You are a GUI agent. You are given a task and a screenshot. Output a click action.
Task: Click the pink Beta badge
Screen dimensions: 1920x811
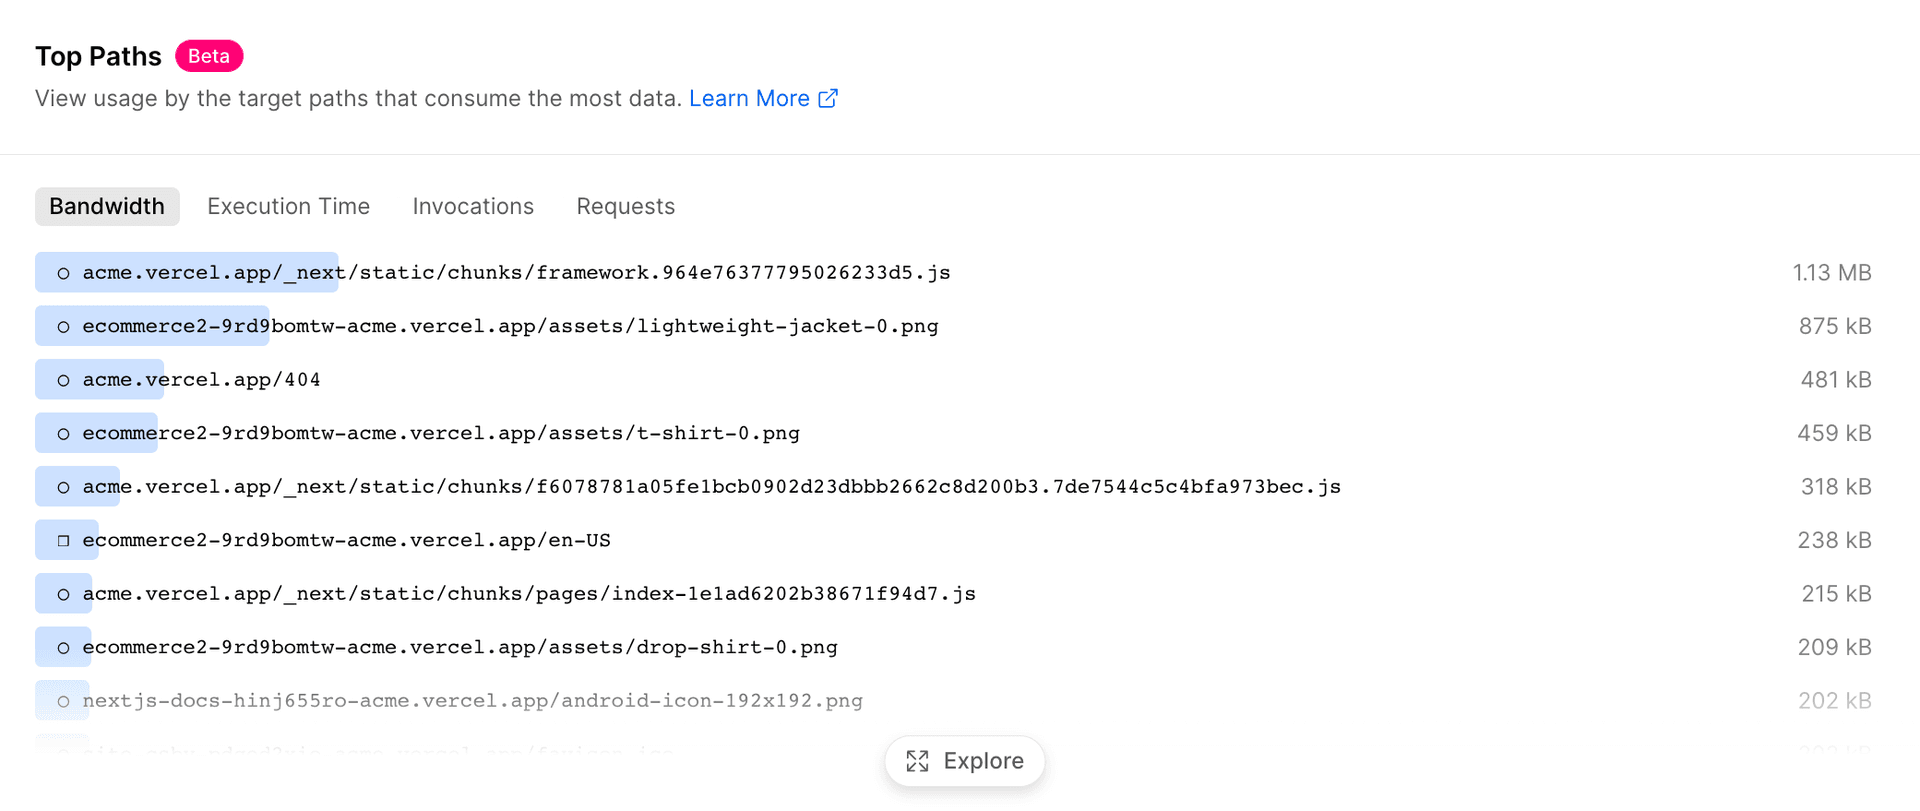[209, 56]
